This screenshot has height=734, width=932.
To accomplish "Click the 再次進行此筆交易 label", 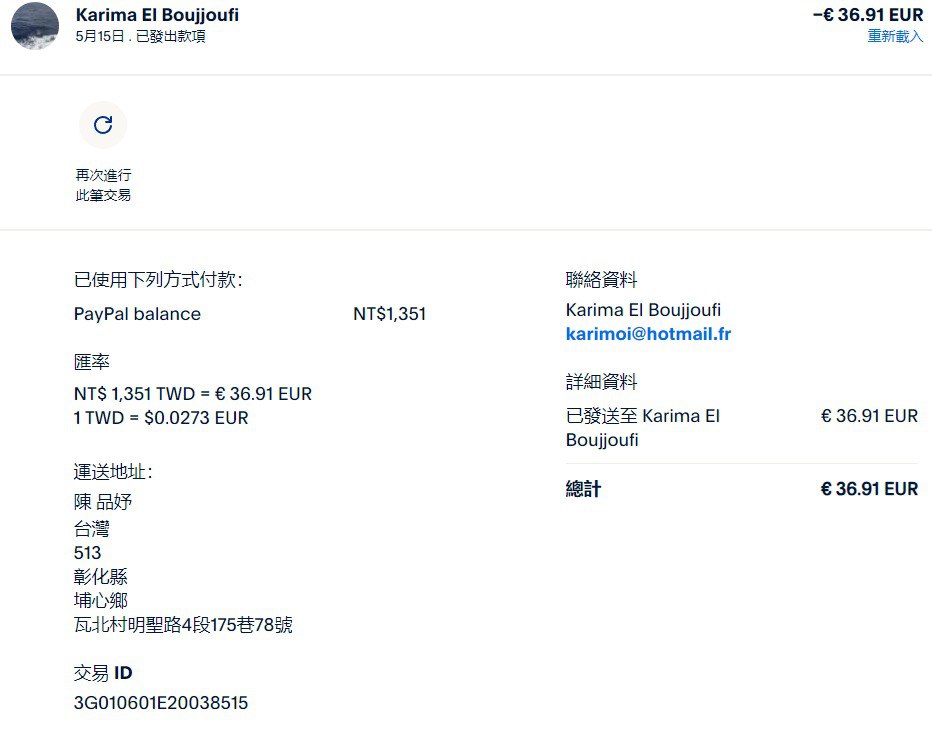I will [x=103, y=185].
